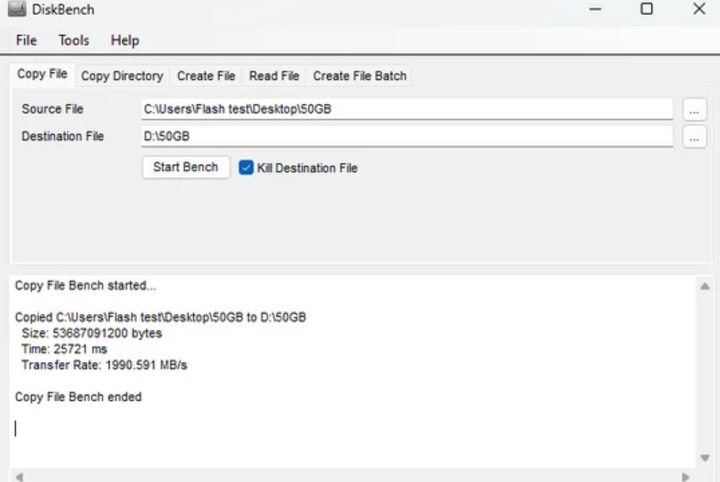
Task: Switch to the Create File tab
Action: tap(206, 76)
